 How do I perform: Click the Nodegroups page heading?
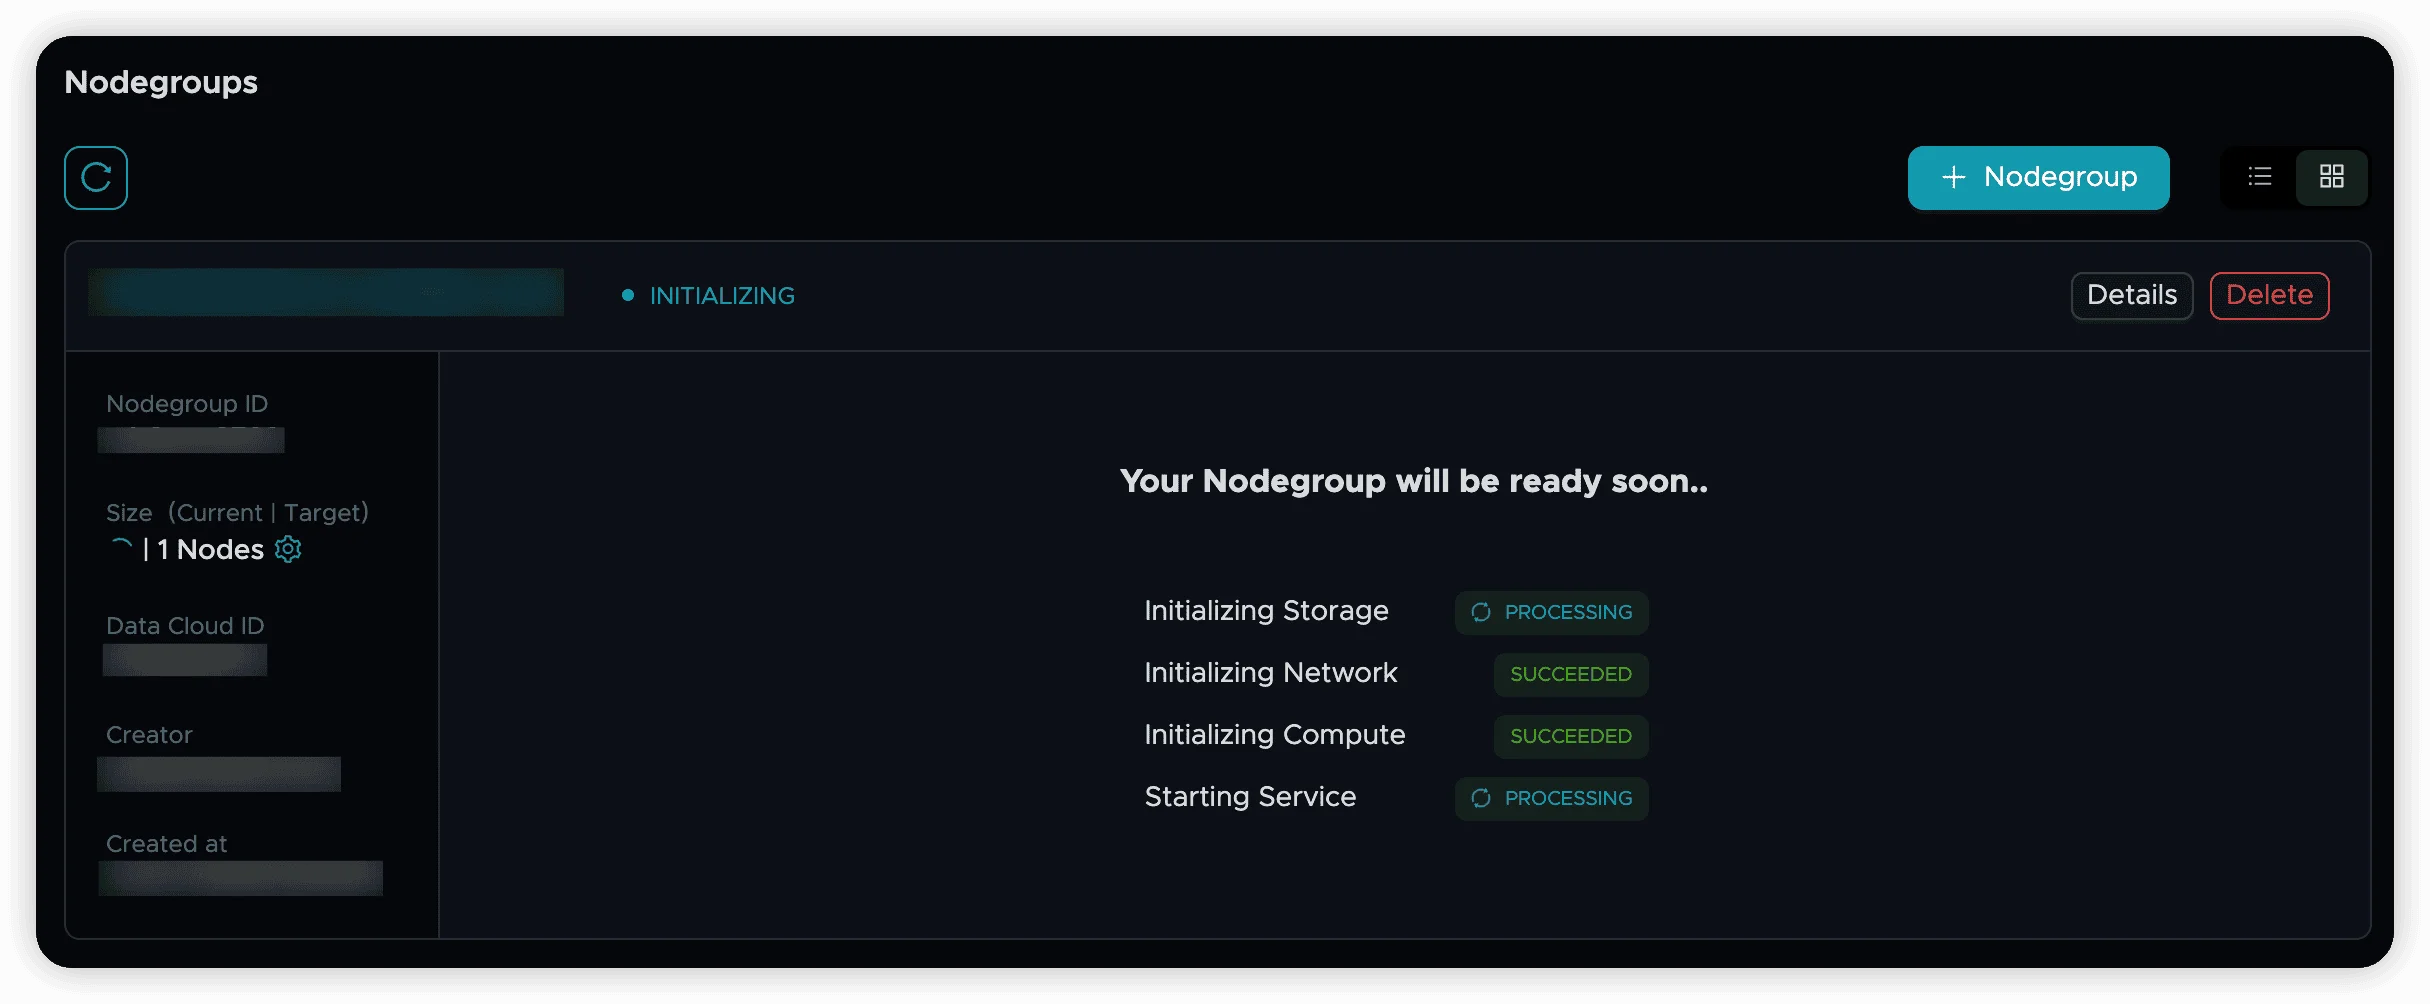click(x=161, y=82)
